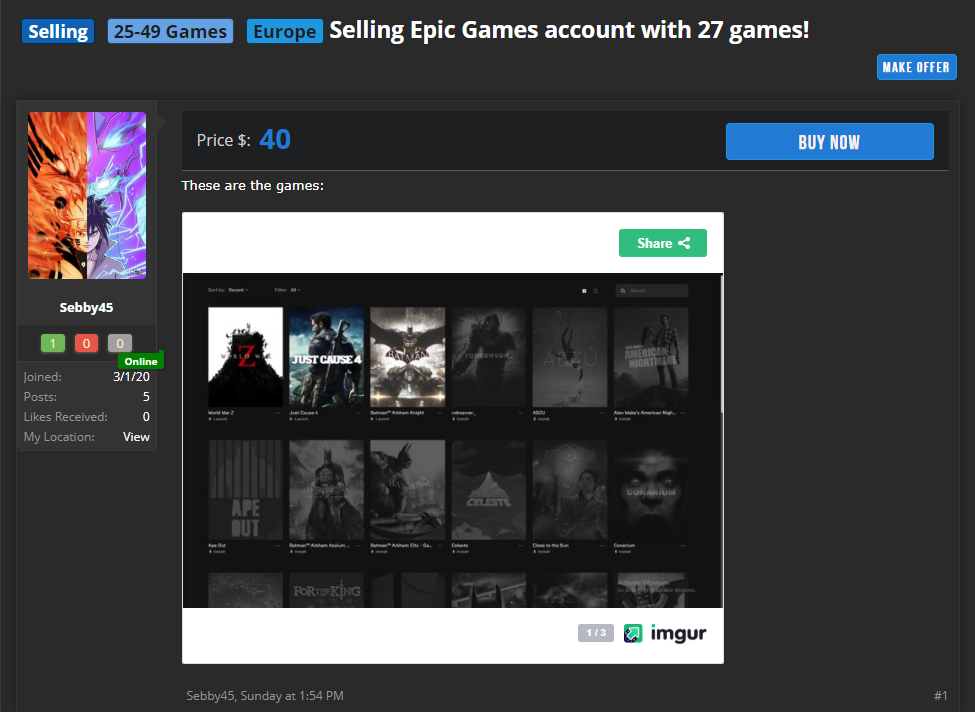This screenshot has height=712, width=975.
Task: Click Launch under World War Z
Action: (218, 419)
